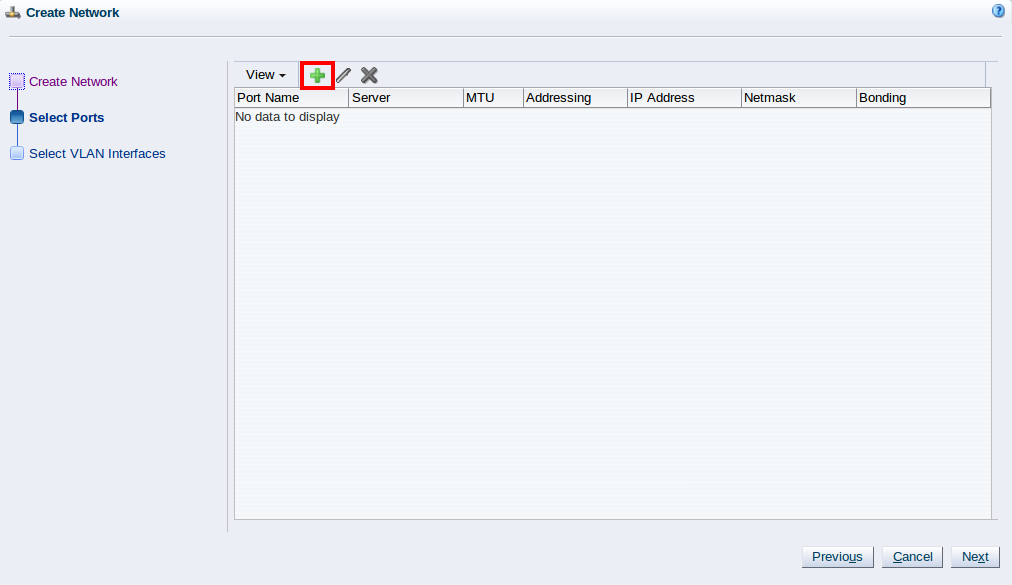Sort by the Server column header
This screenshot has width=1012, height=585.
[x=406, y=98]
